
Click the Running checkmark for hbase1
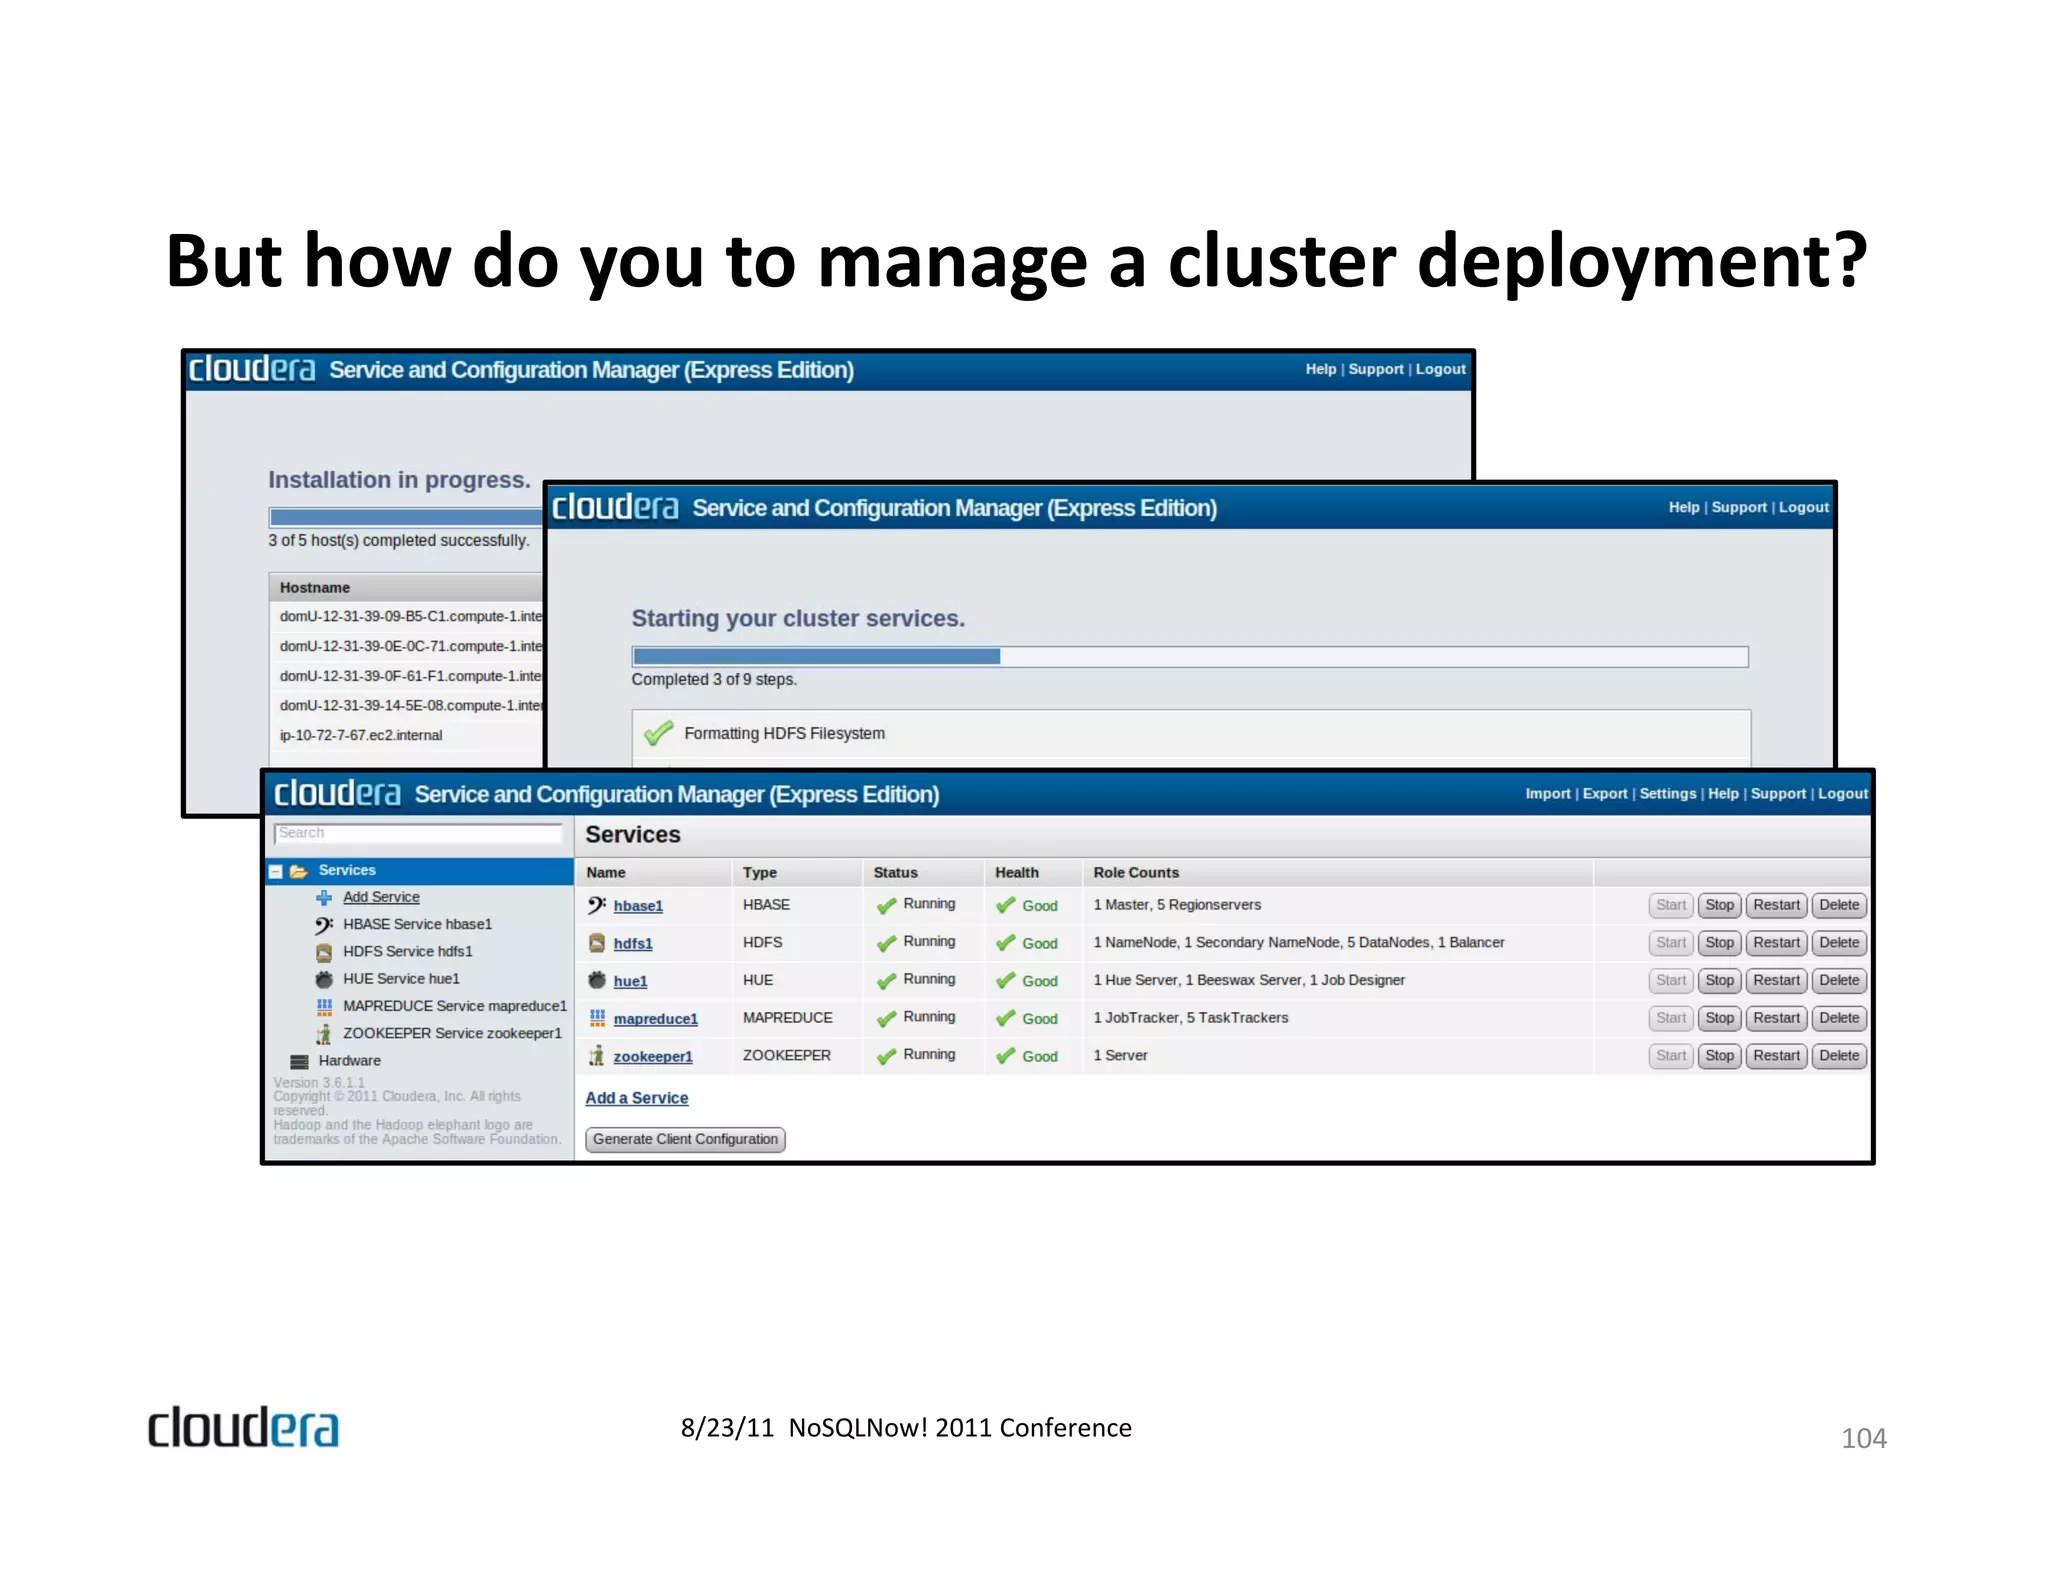886,906
